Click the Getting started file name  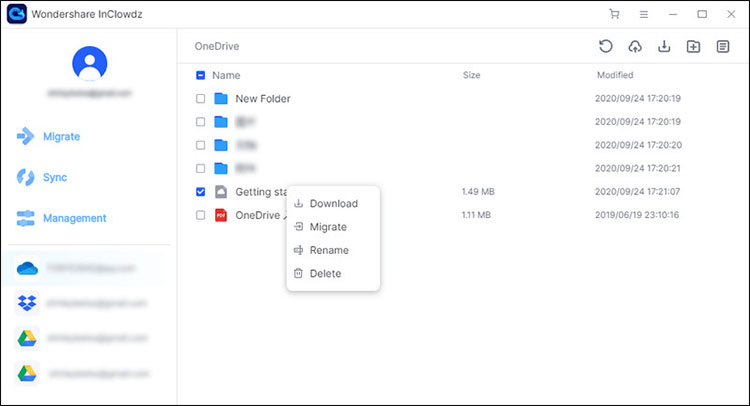pos(261,192)
